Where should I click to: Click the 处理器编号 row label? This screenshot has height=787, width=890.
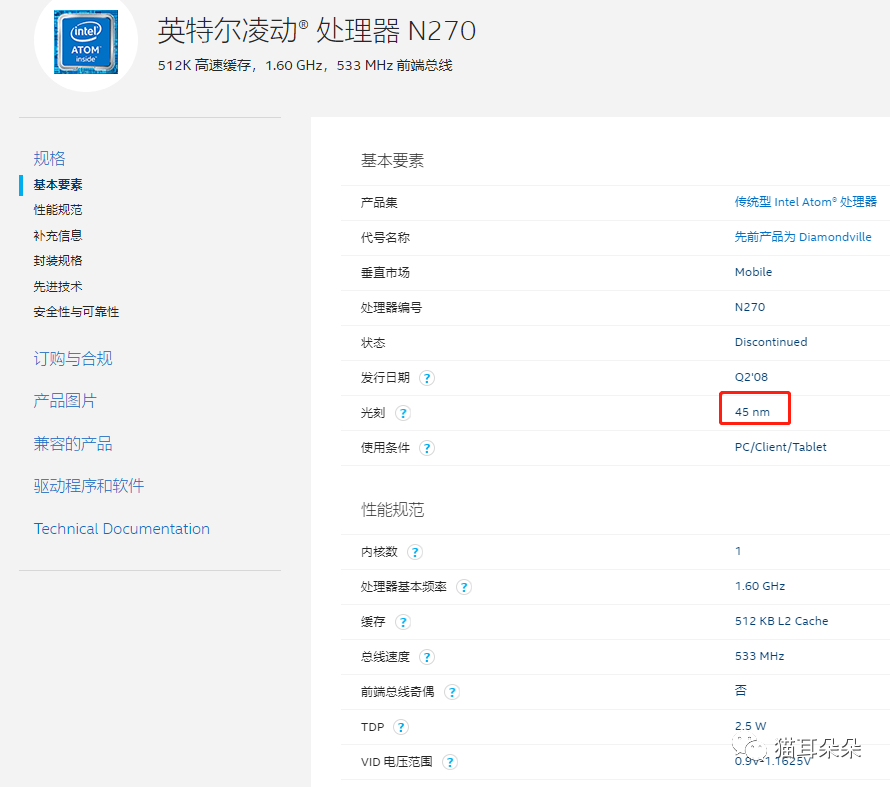(392, 308)
